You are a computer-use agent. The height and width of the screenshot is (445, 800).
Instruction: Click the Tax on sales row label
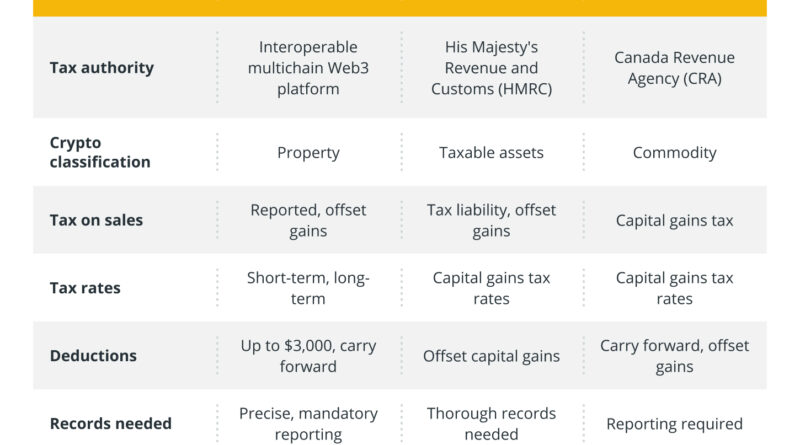(x=98, y=220)
